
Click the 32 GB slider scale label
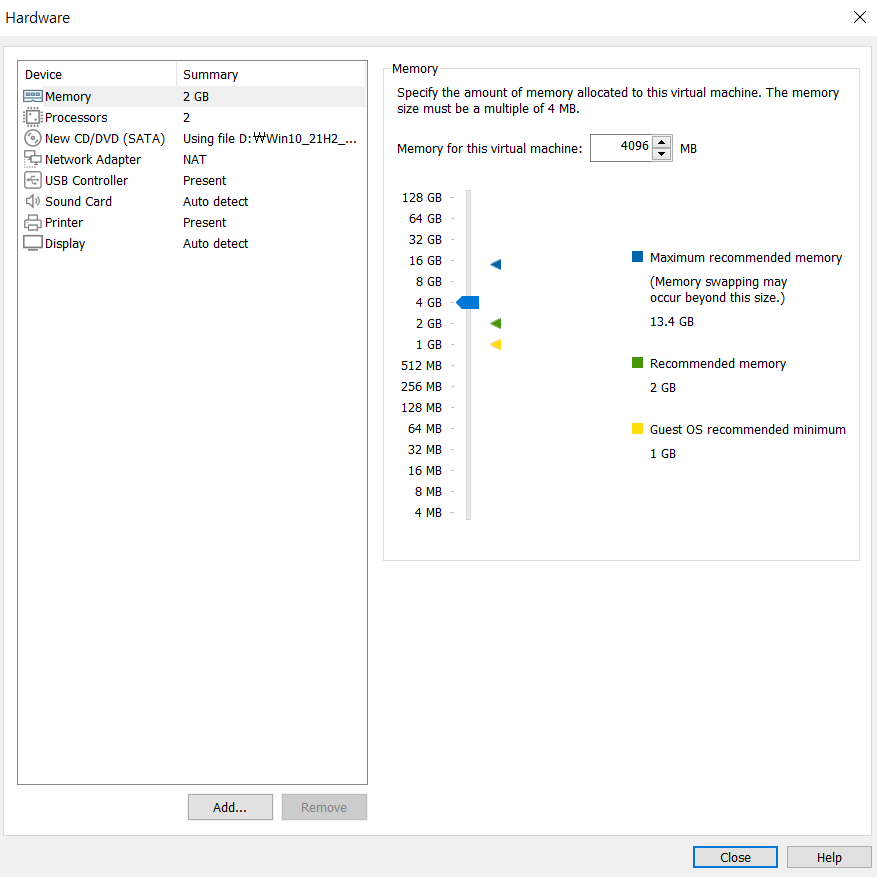point(425,239)
